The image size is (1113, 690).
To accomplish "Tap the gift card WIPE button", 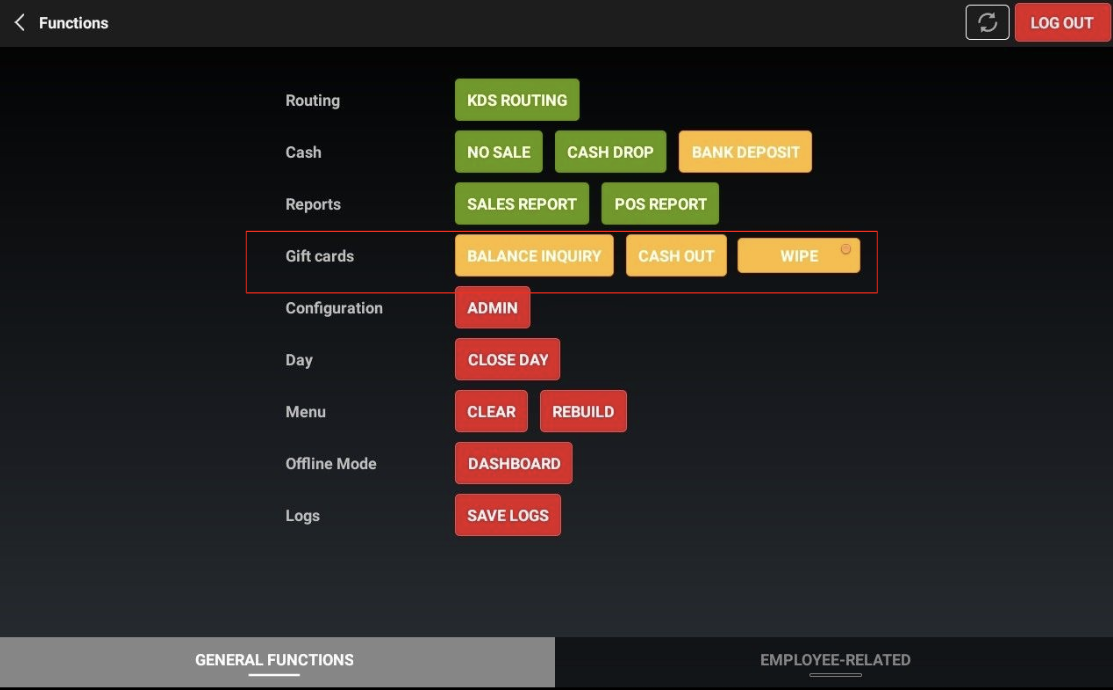I will point(798,256).
